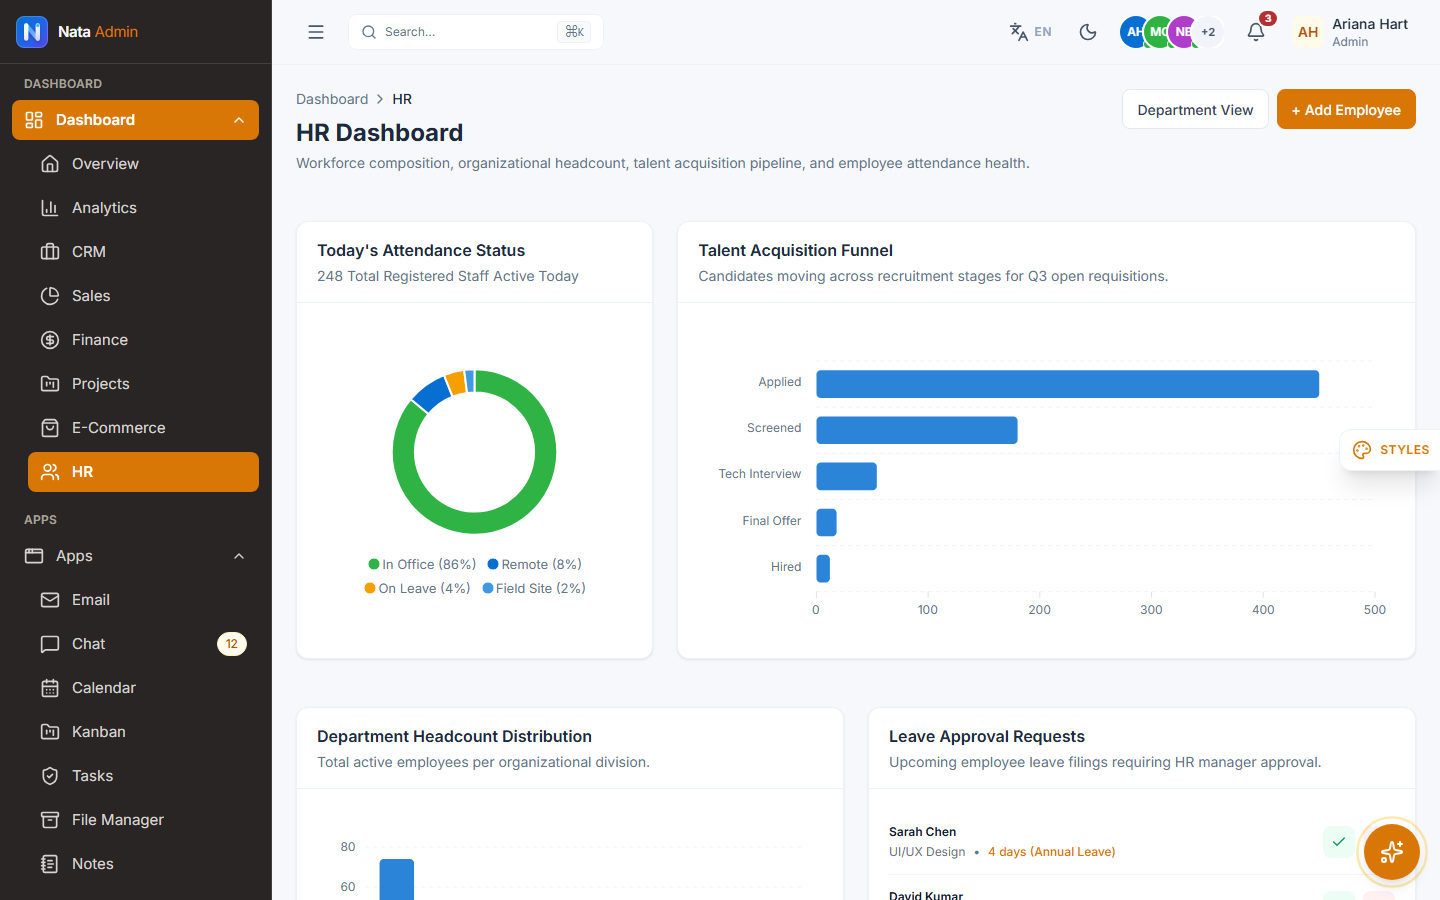The image size is (1440, 900).
Task: Approve Sarah Chen's leave with checkmark
Action: point(1339,842)
